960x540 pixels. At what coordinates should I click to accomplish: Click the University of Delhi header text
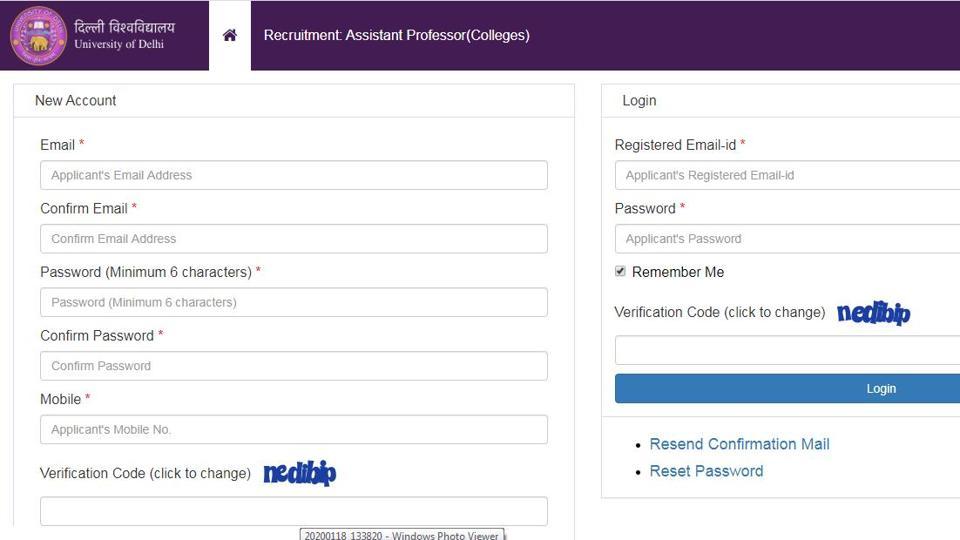tap(119, 44)
